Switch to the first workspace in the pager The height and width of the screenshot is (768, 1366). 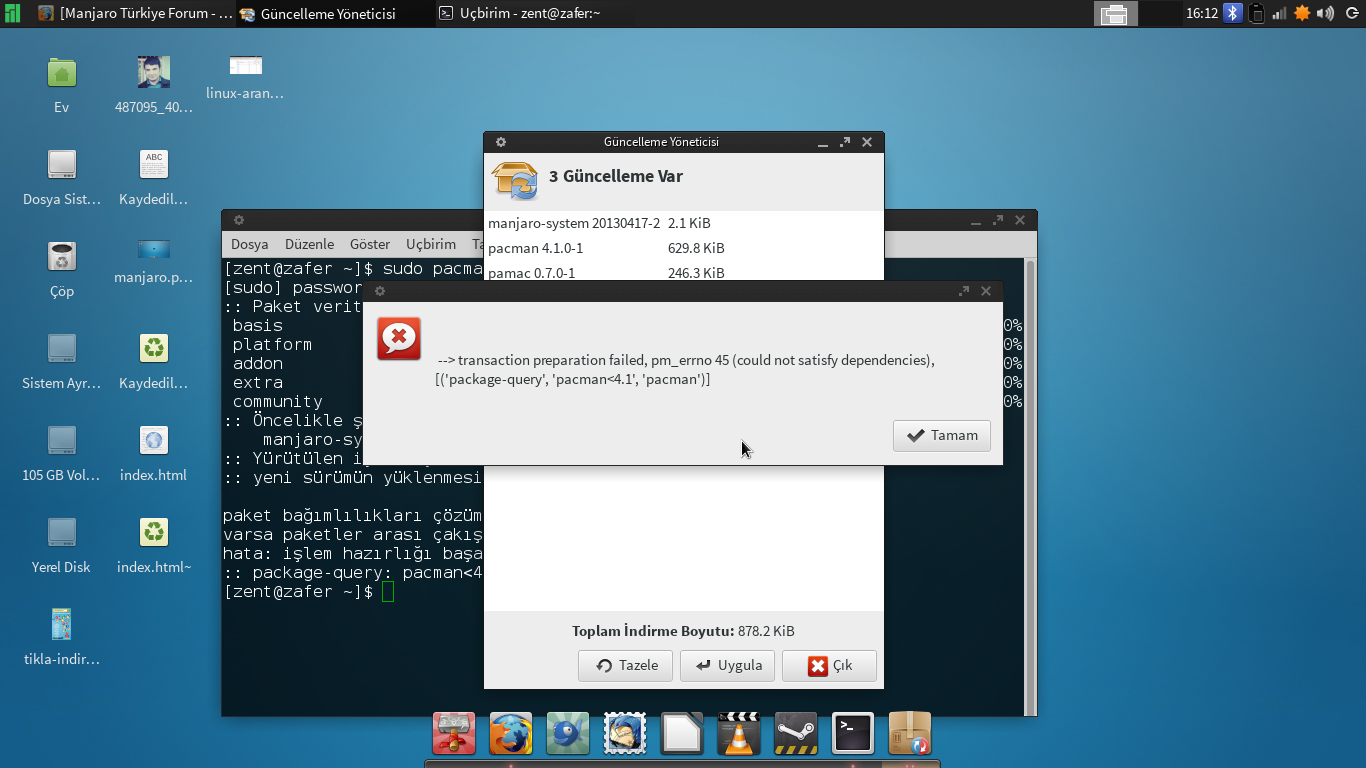click(1115, 13)
